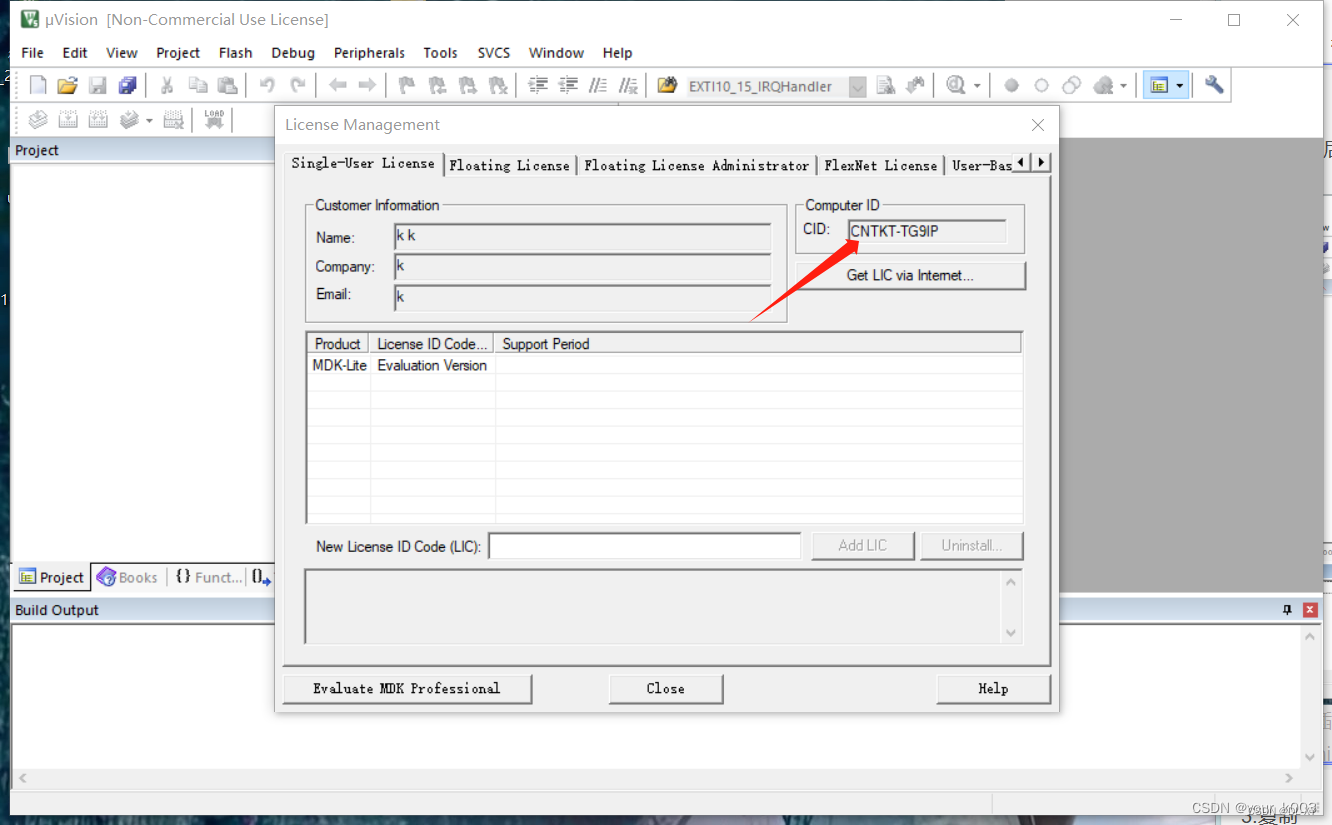Image resolution: width=1332 pixels, height=825 pixels.
Task: Click the Translate build toolbar icon
Action: (x=38, y=120)
